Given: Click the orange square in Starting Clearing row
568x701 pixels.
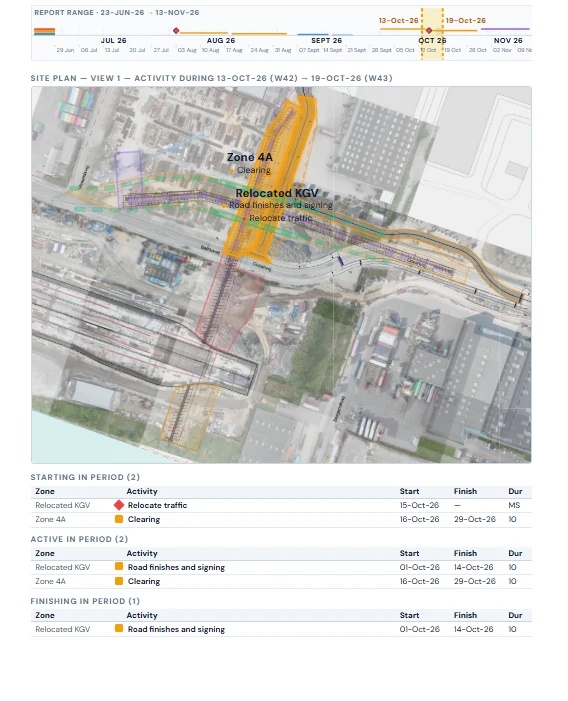Looking at the screenshot, I should 119,519.
